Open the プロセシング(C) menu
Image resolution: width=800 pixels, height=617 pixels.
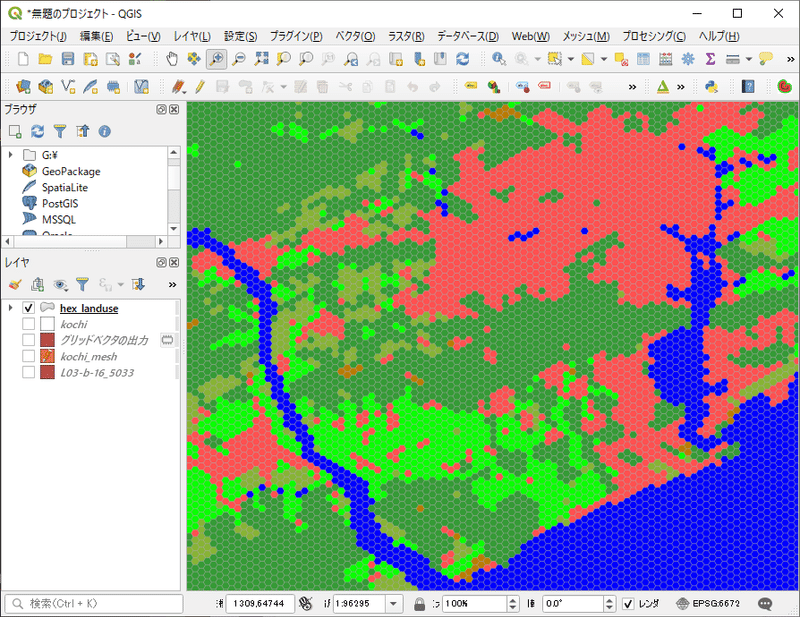pos(654,36)
